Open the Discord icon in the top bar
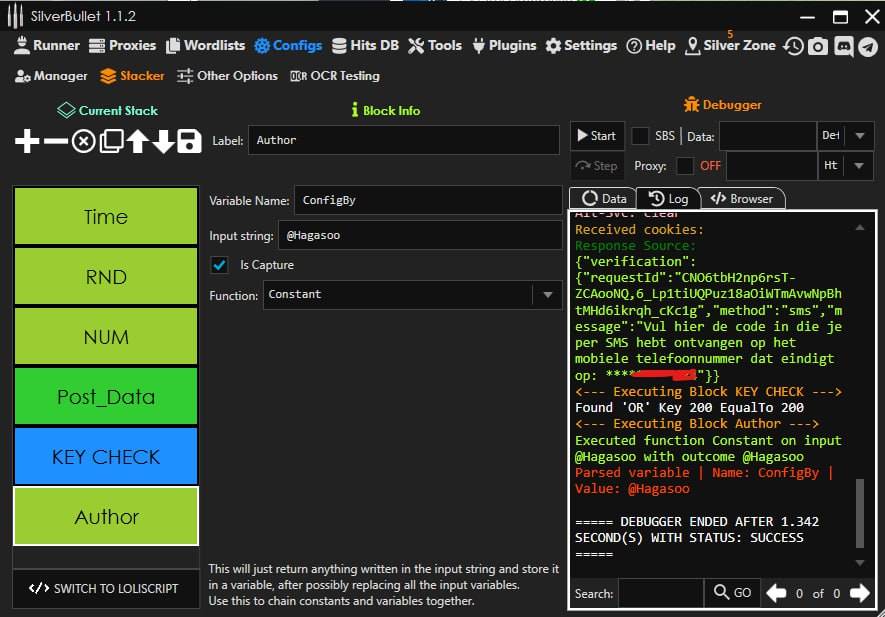This screenshot has width=885, height=617. coord(843,46)
